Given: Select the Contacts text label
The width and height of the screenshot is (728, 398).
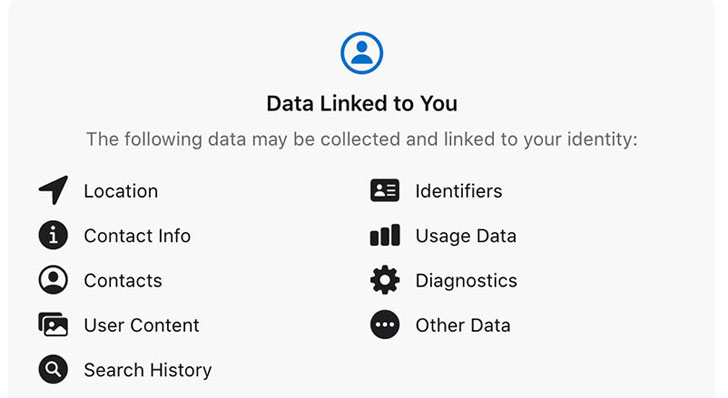Looking at the screenshot, I should click(123, 281).
